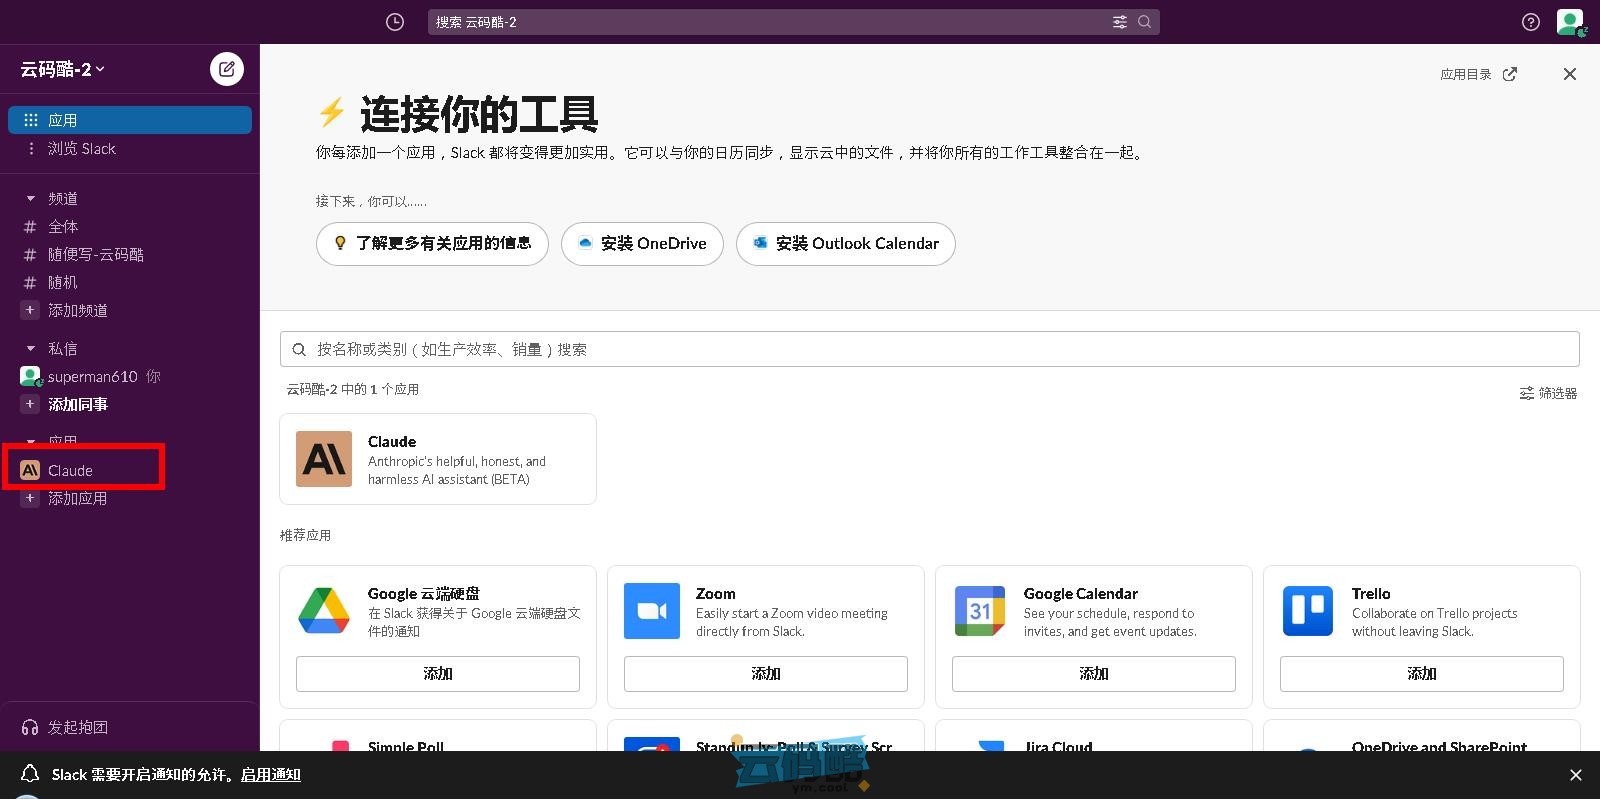This screenshot has width=1600, height=799.
Task: Click the compose new message icon
Action: point(227,69)
